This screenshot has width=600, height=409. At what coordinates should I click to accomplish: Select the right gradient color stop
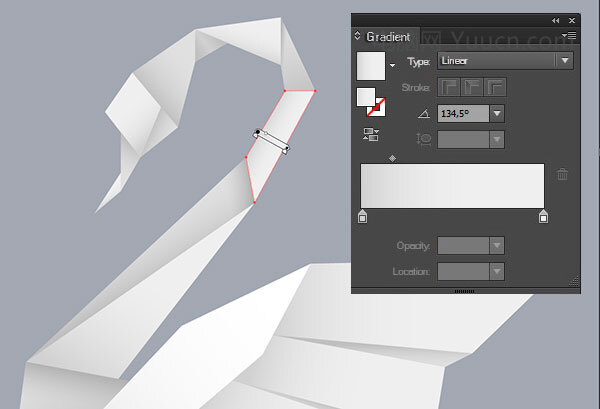(543, 216)
